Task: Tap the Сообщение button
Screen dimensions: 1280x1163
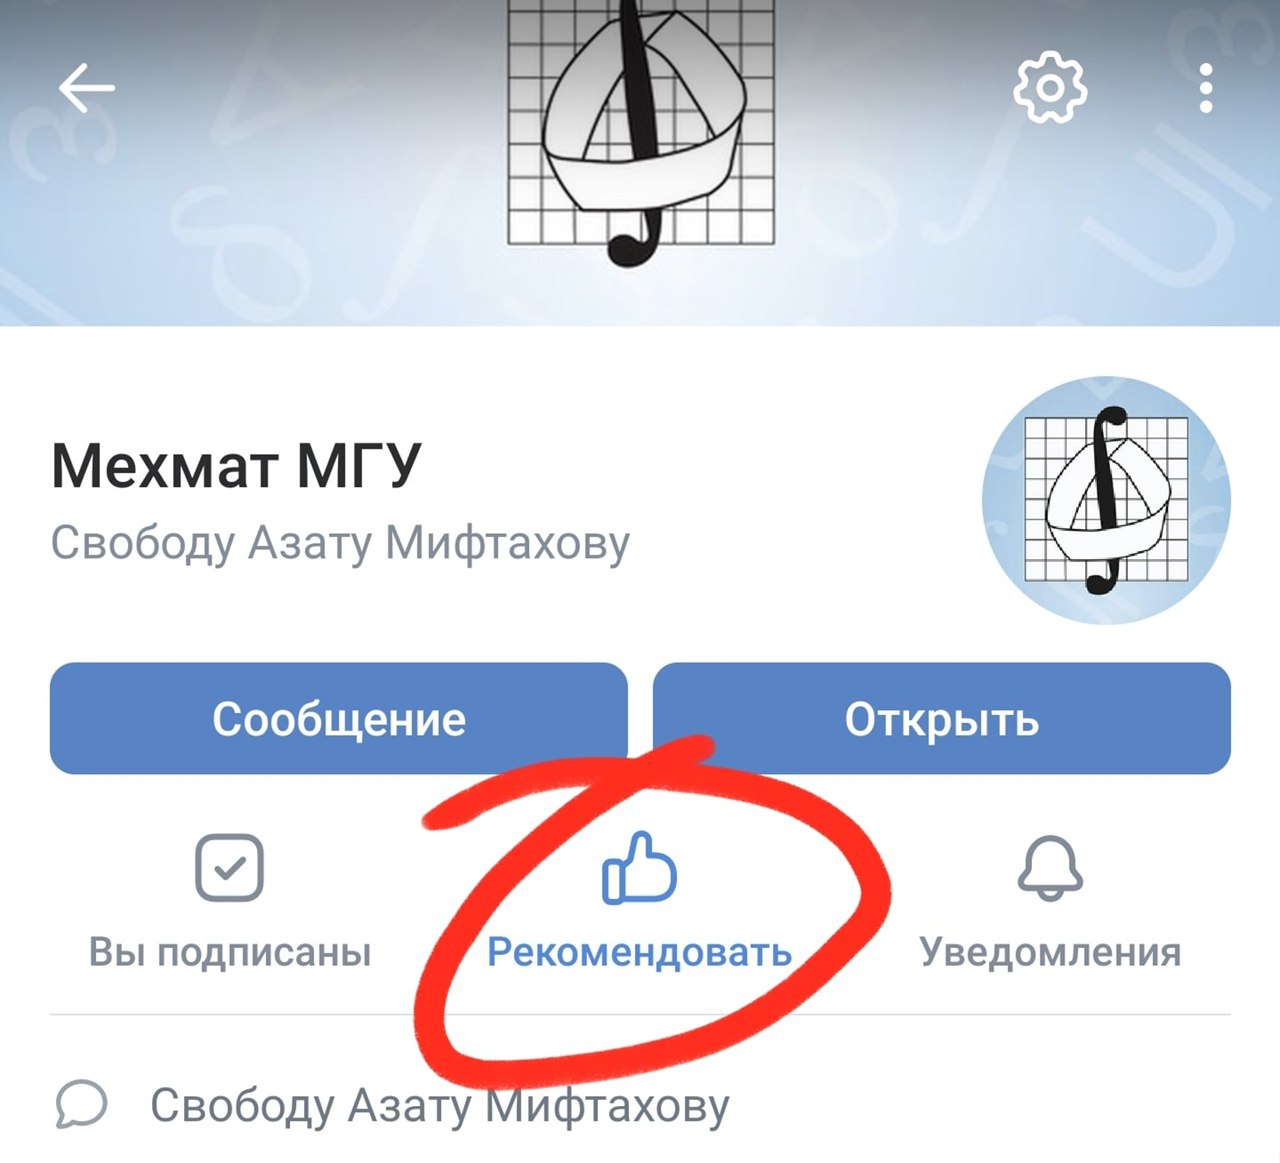Action: 339,718
